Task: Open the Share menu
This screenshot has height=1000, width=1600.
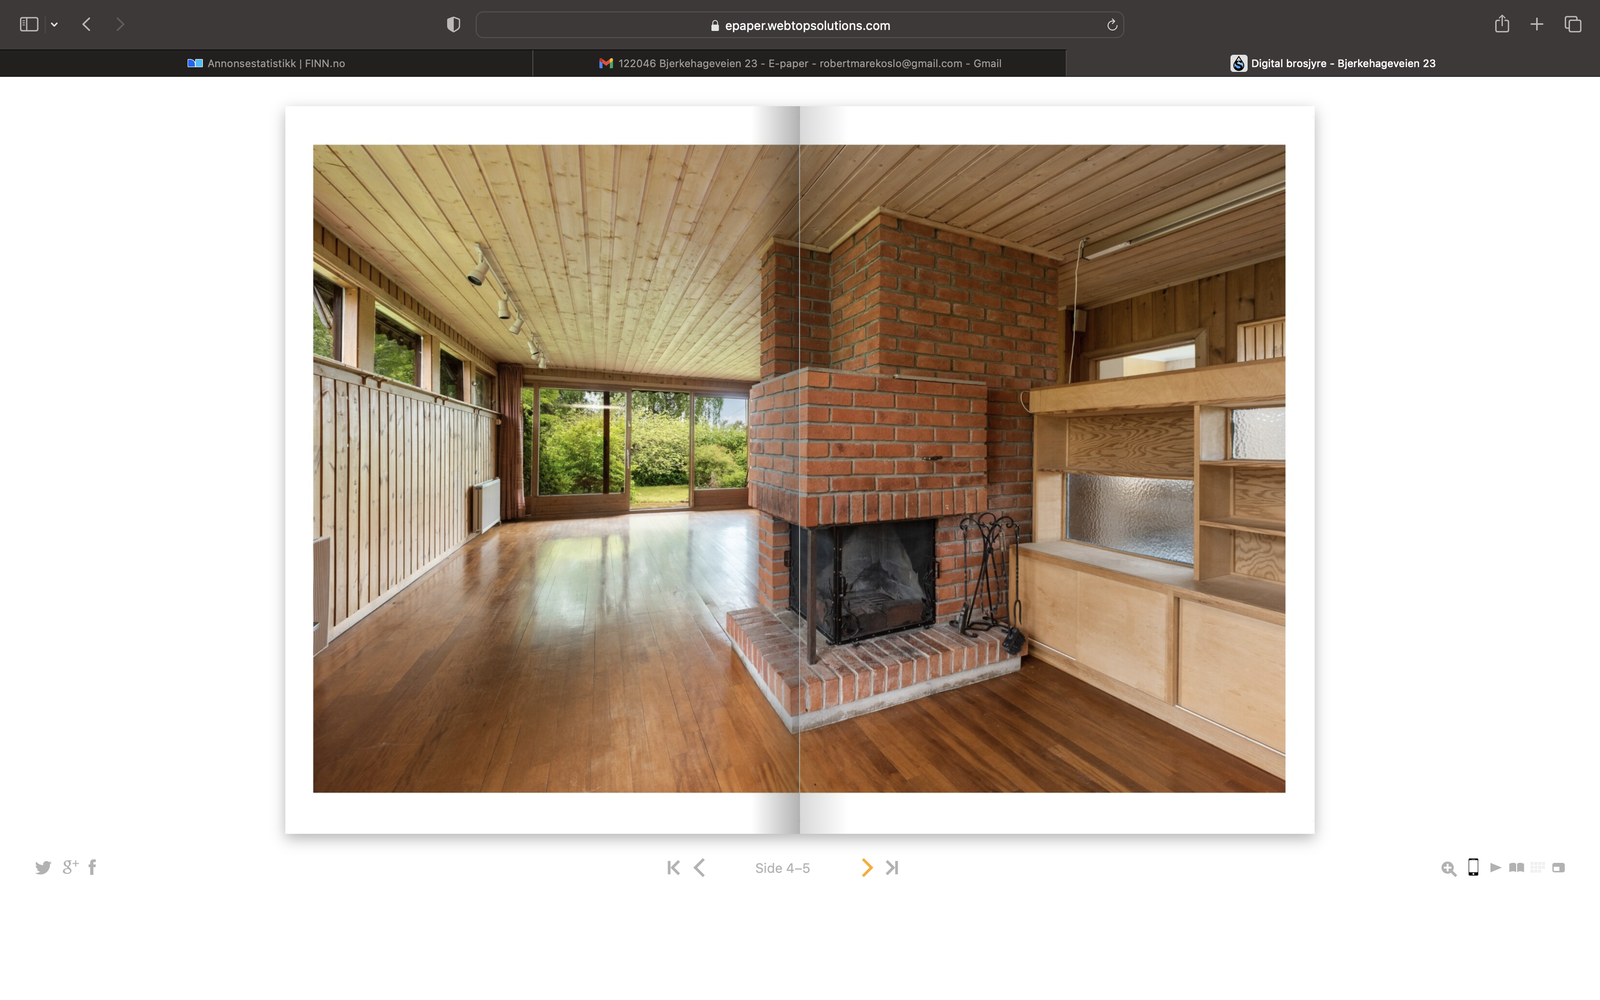Action: coord(1502,24)
